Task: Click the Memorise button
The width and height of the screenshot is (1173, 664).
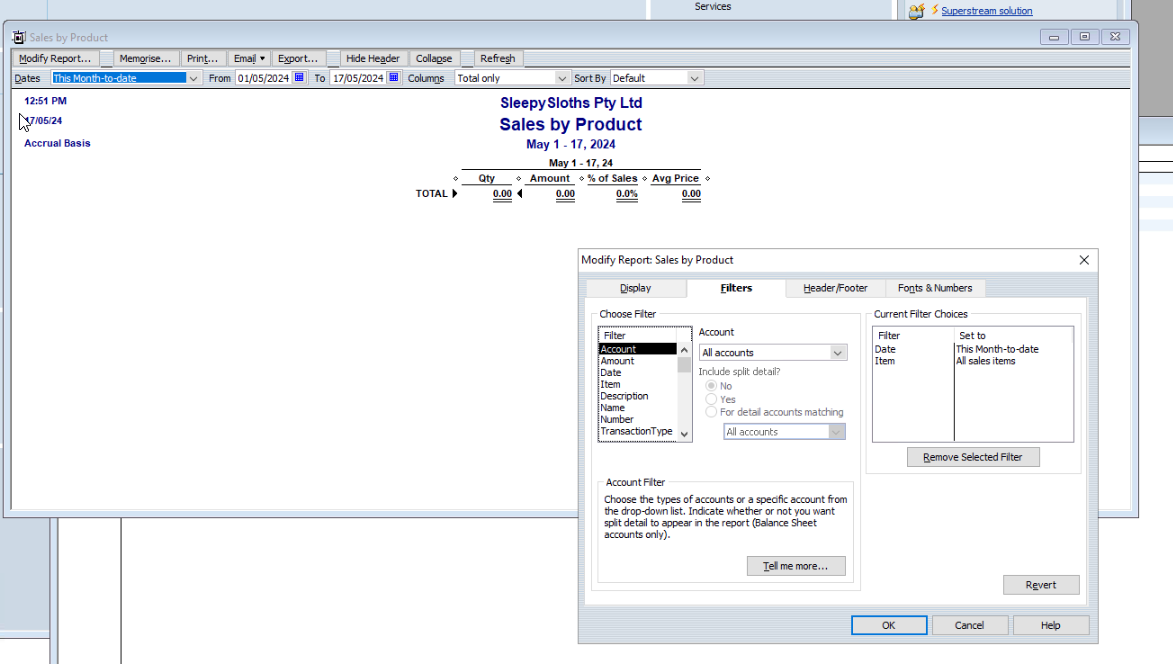Action: pos(145,58)
